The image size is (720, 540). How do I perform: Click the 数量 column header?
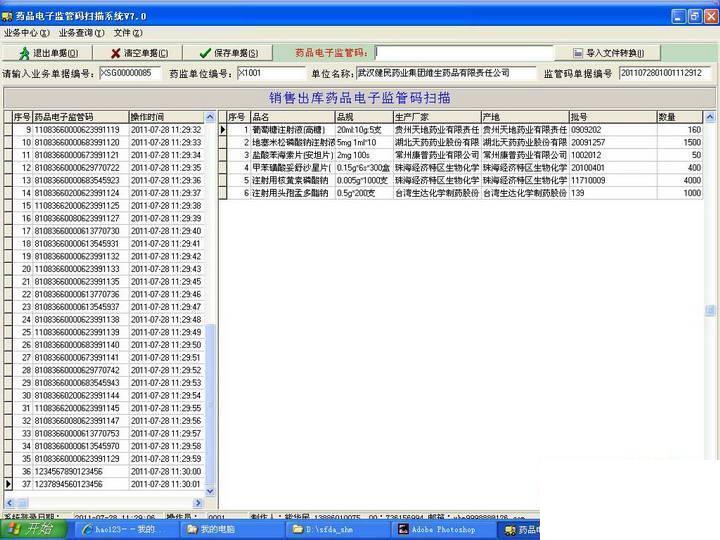(x=680, y=117)
